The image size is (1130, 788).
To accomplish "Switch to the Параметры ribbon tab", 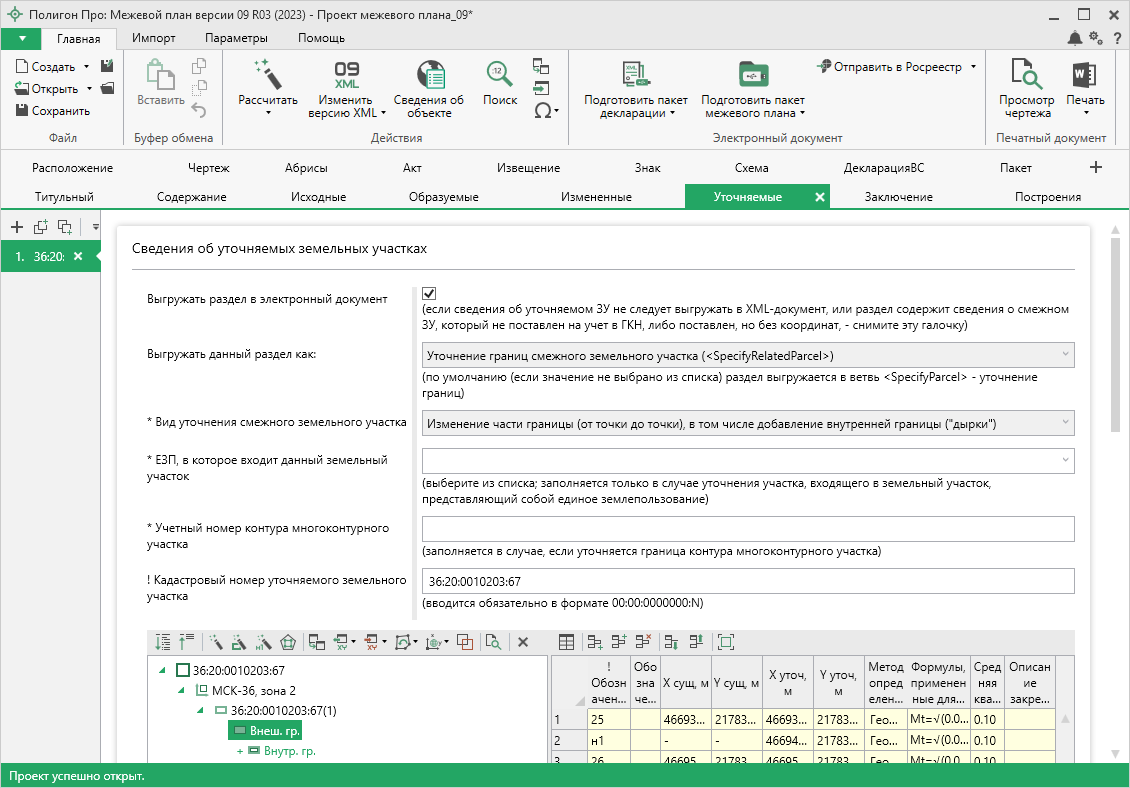I will pyautogui.click(x=236, y=38).
